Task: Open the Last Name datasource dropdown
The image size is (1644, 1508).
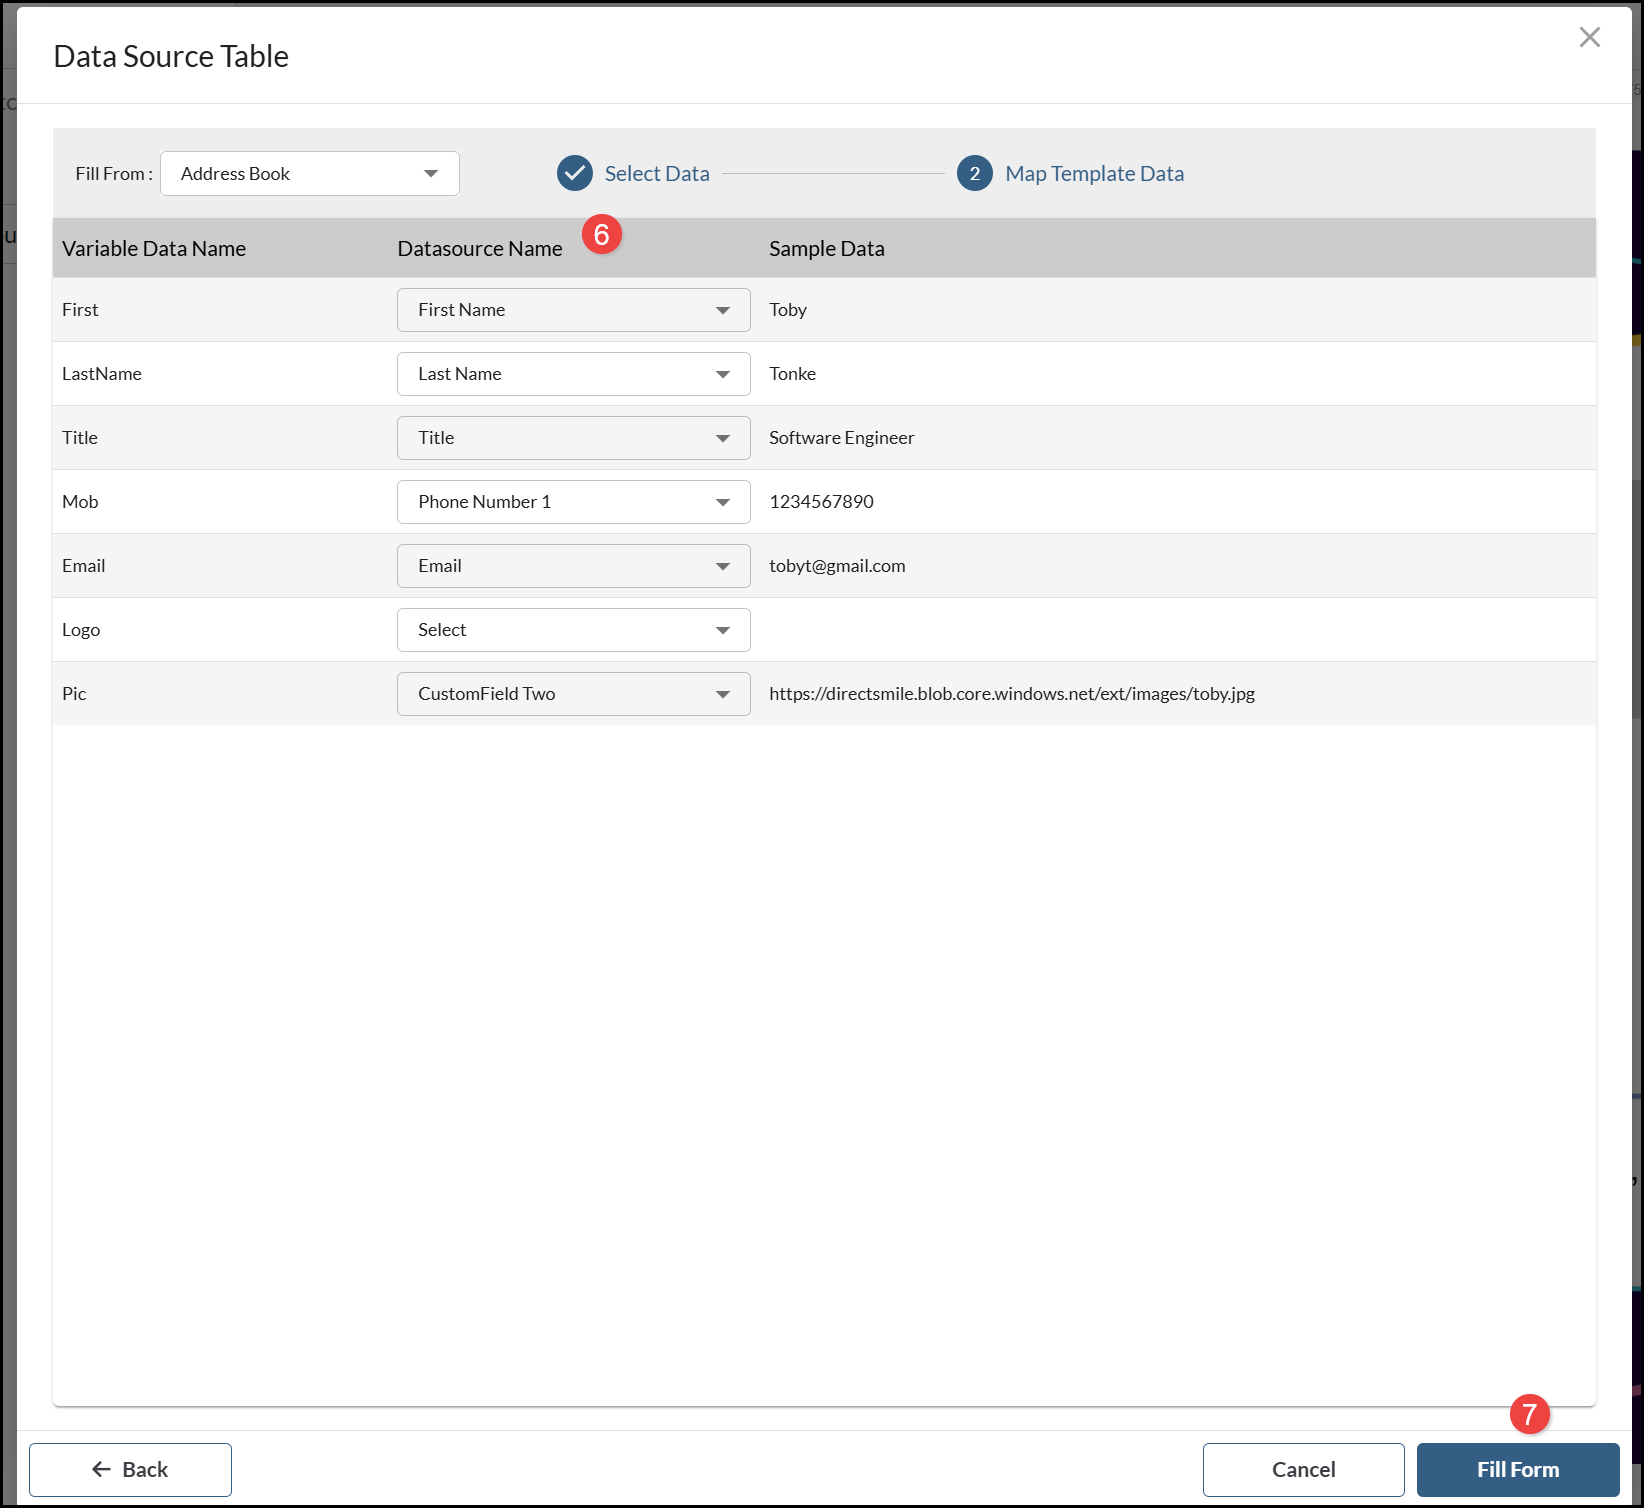Action: (573, 374)
